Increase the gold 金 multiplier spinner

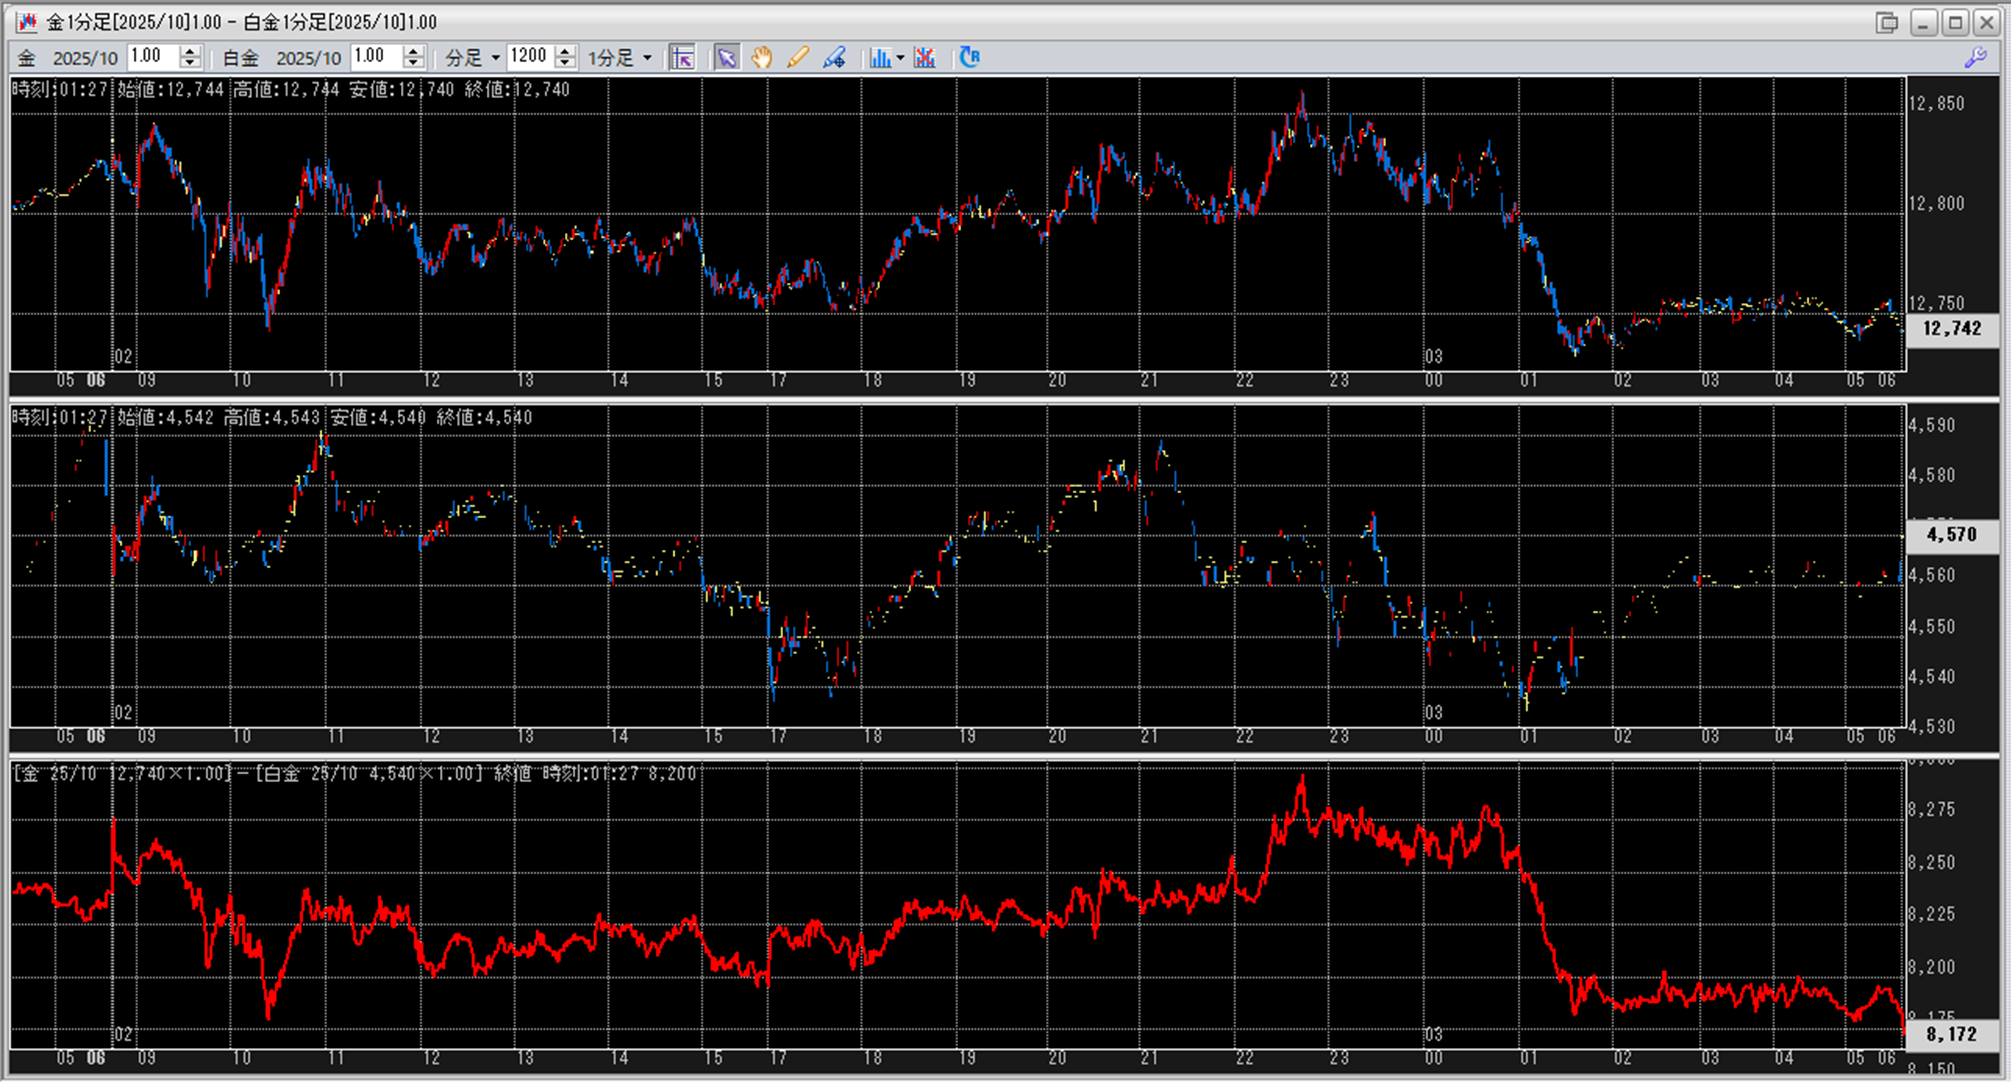point(190,51)
